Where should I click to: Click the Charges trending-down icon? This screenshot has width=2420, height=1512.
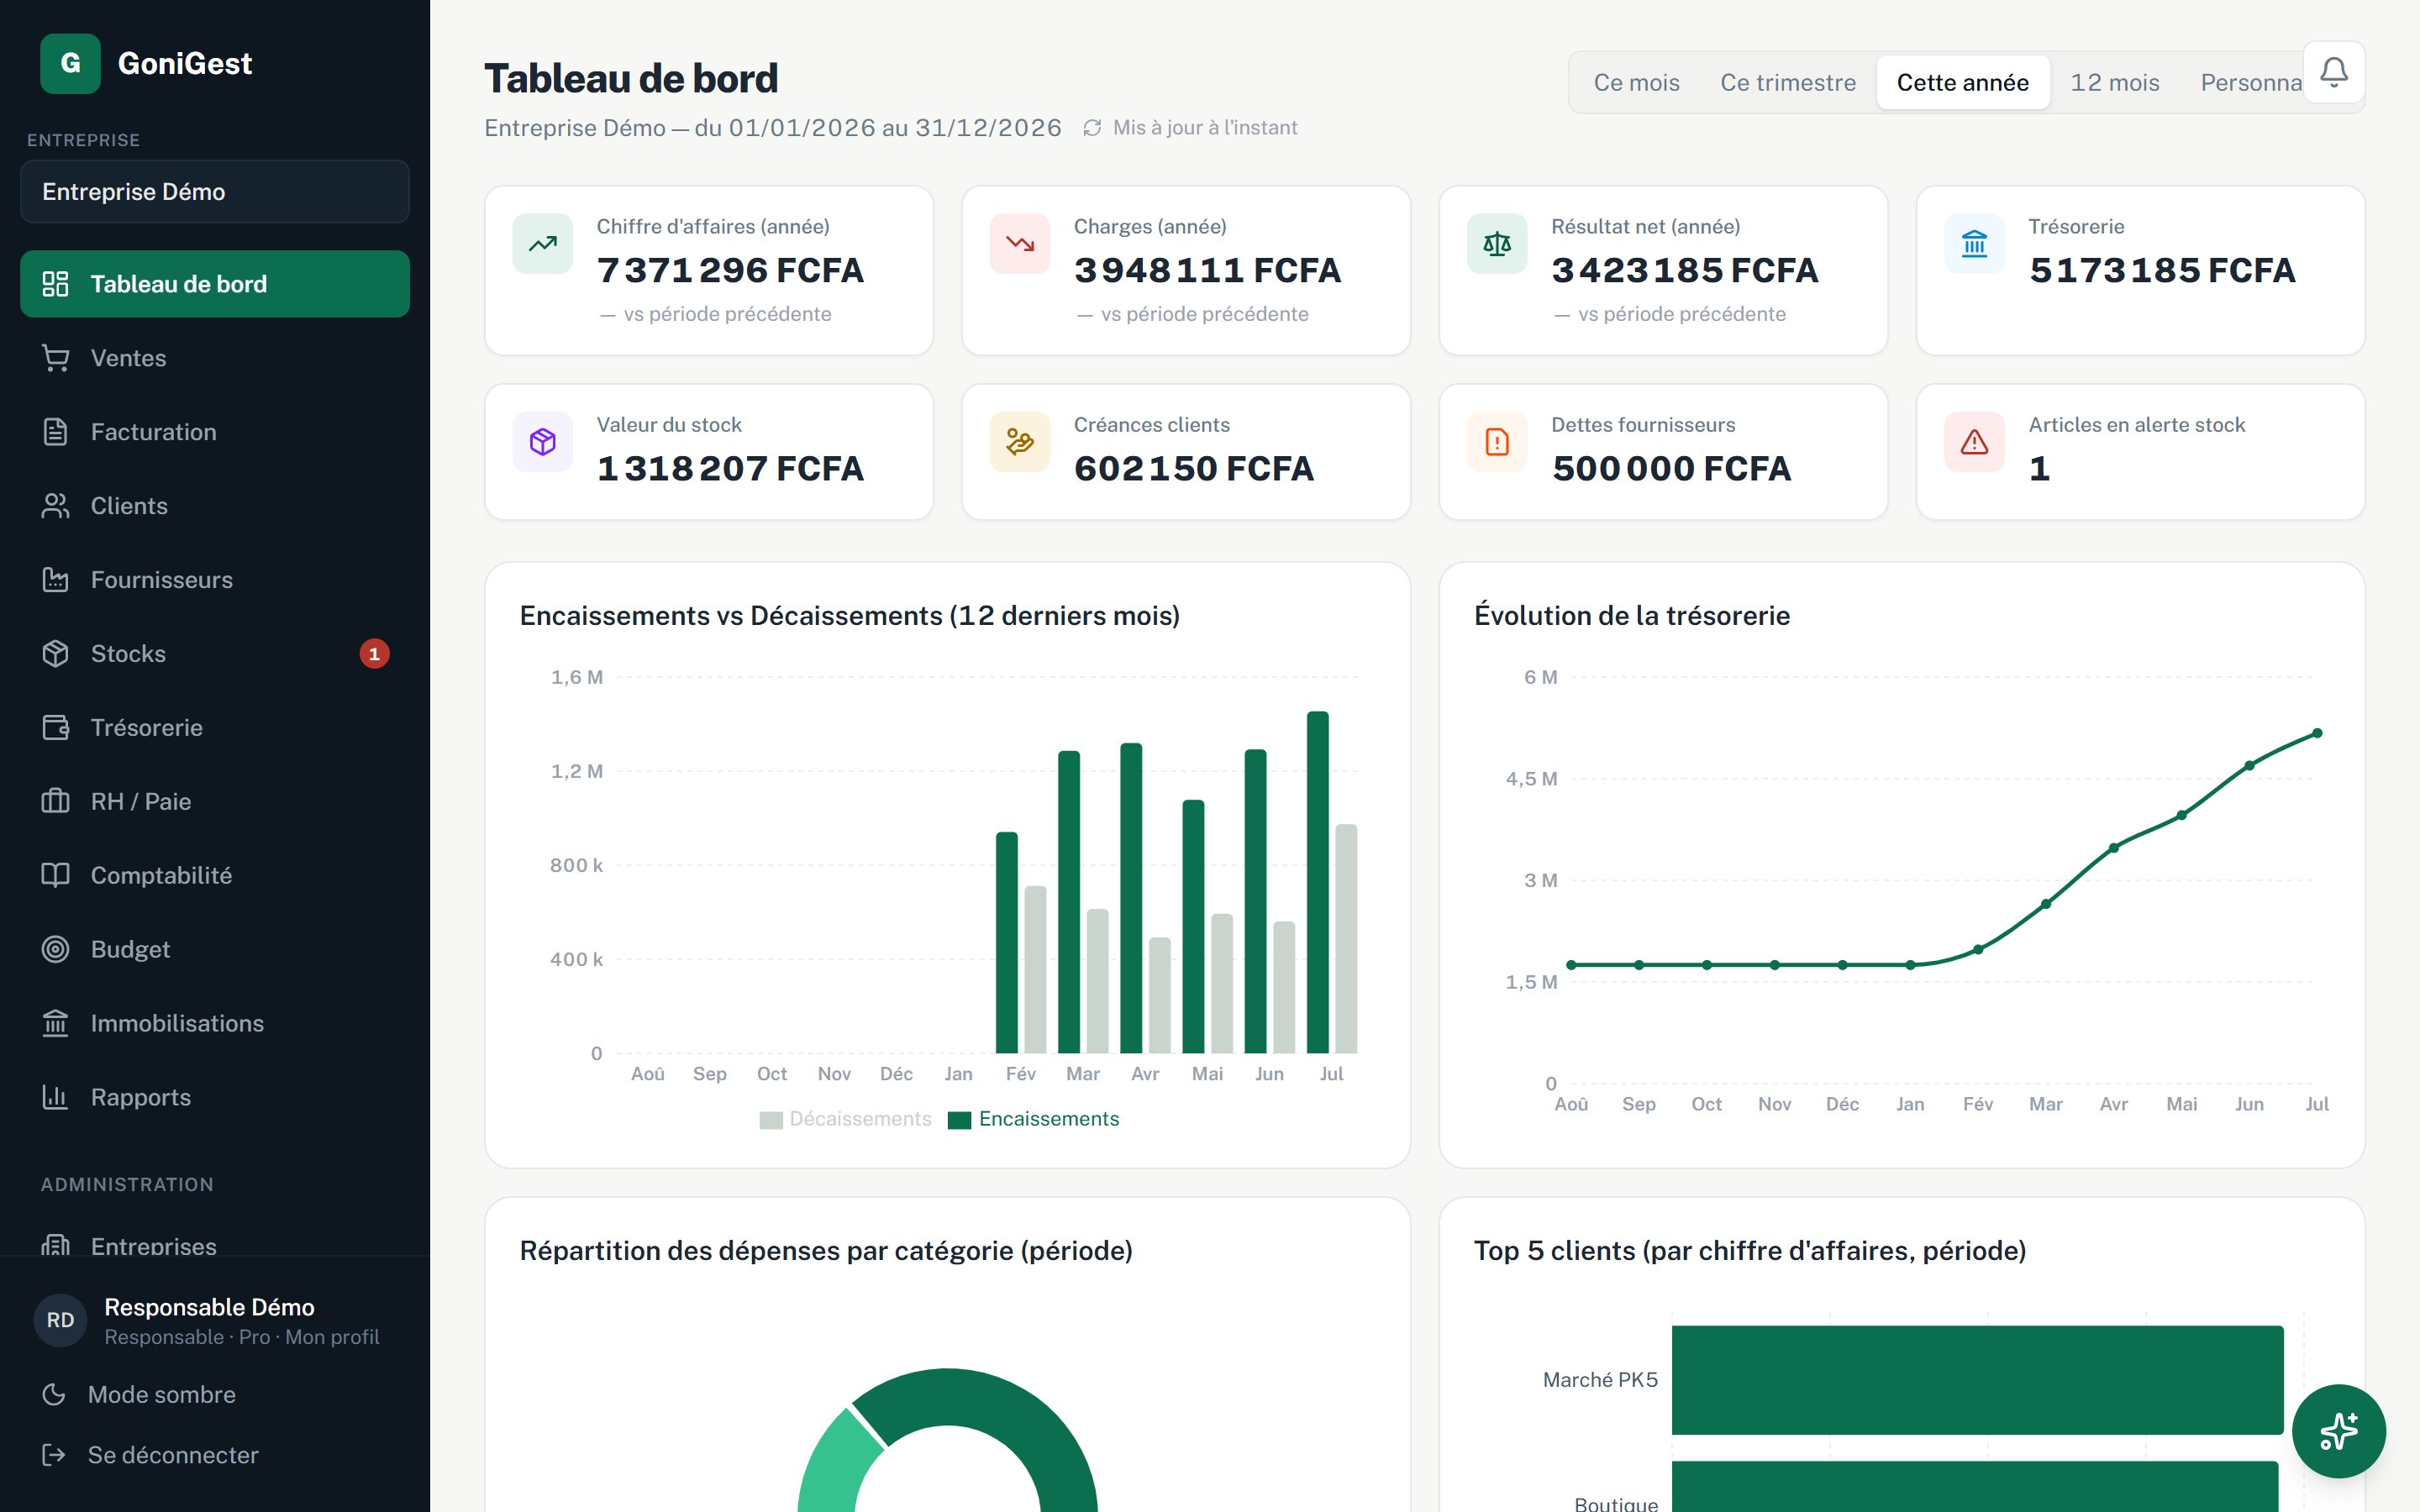tap(1020, 243)
